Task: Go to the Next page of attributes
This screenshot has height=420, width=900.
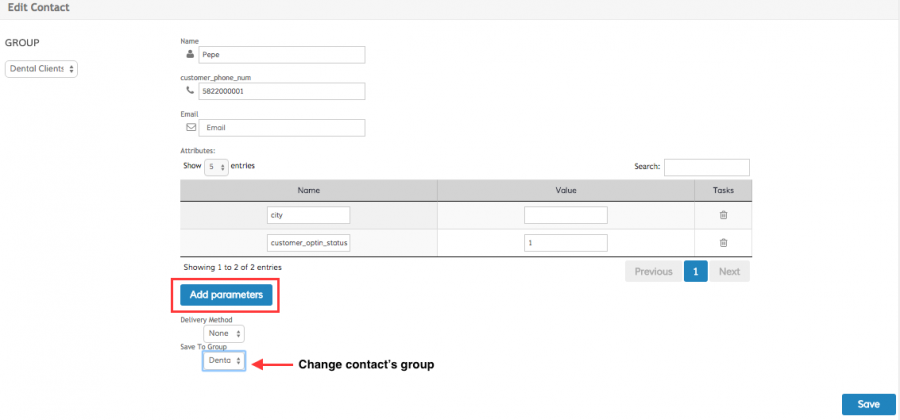Action: (729, 271)
